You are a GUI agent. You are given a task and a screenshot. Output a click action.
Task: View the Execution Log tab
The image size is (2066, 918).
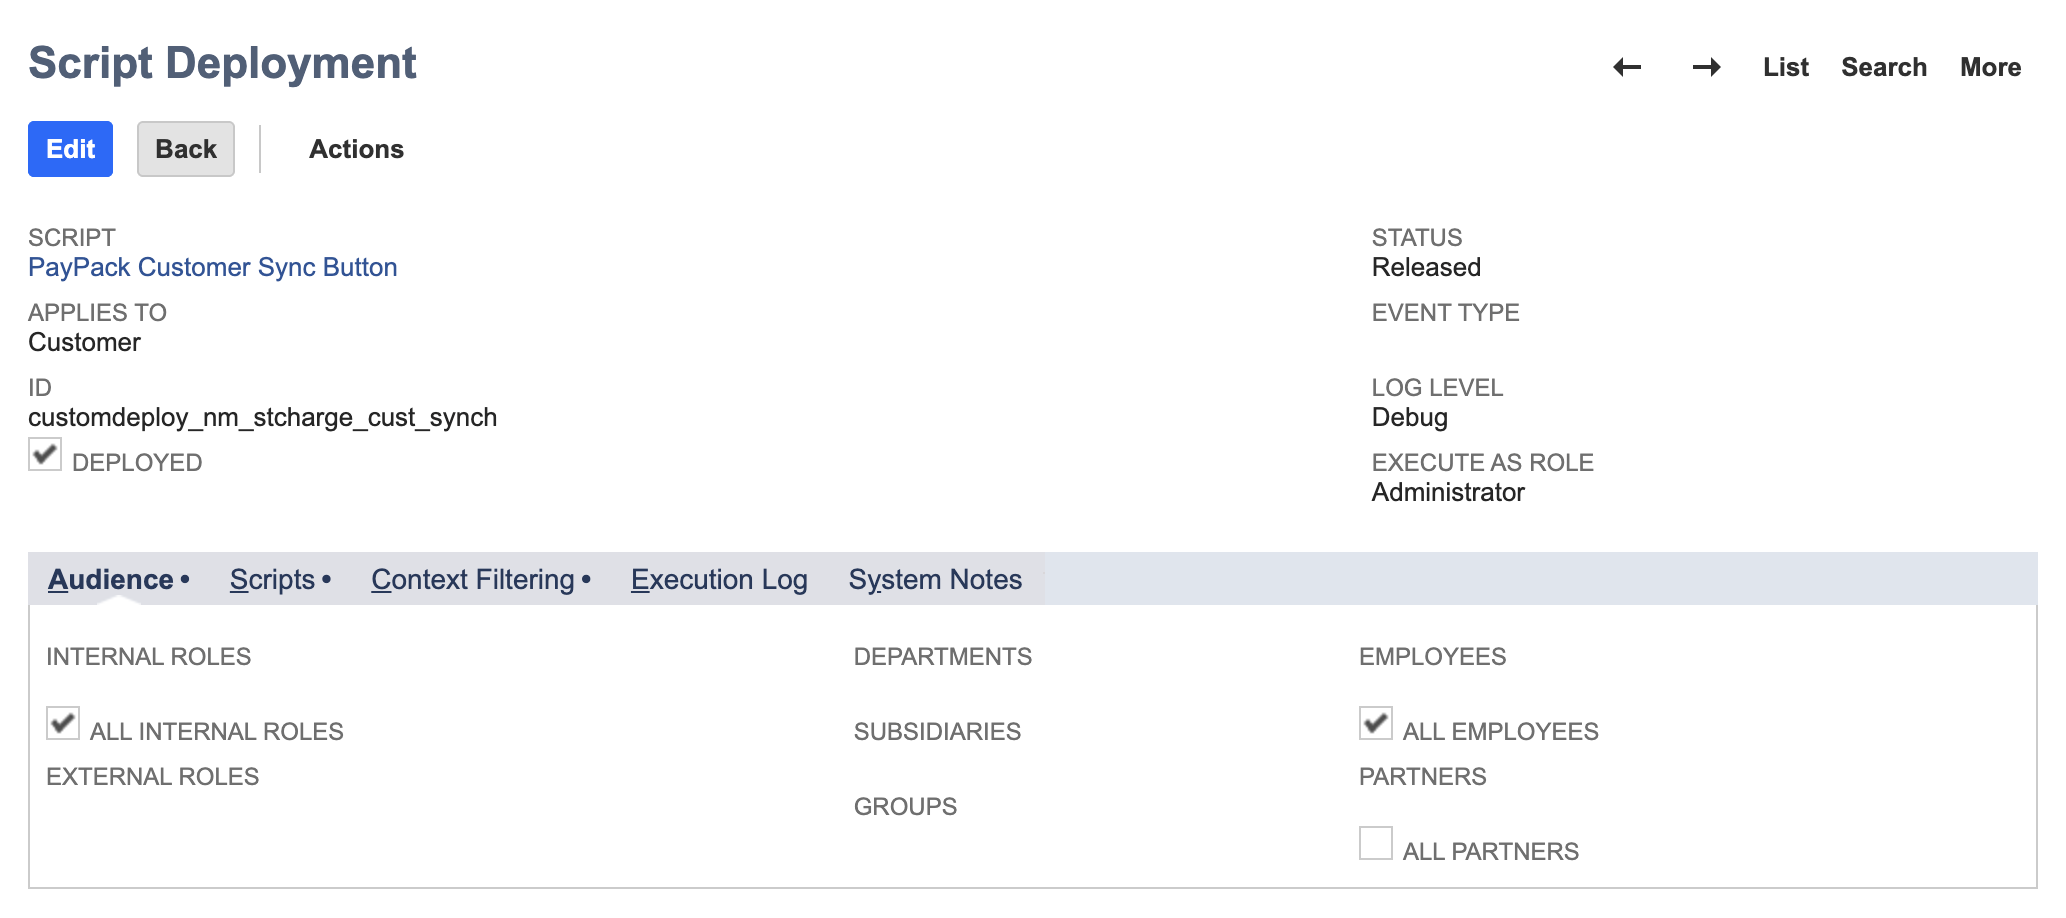pyautogui.click(x=718, y=579)
